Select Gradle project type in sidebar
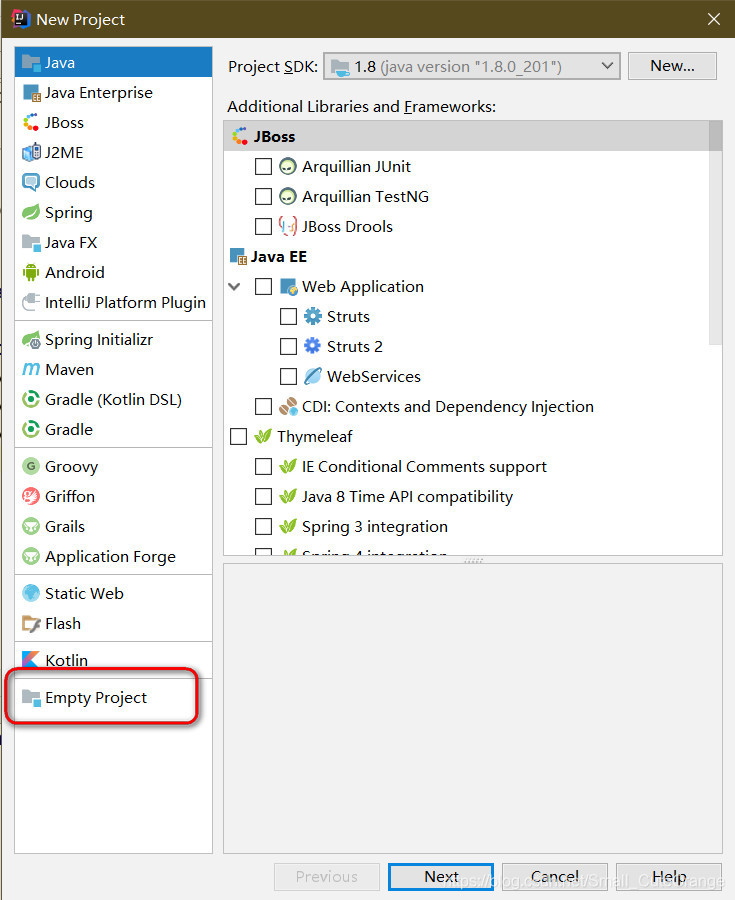Viewport: 735px width, 900px height. [113, 429]
